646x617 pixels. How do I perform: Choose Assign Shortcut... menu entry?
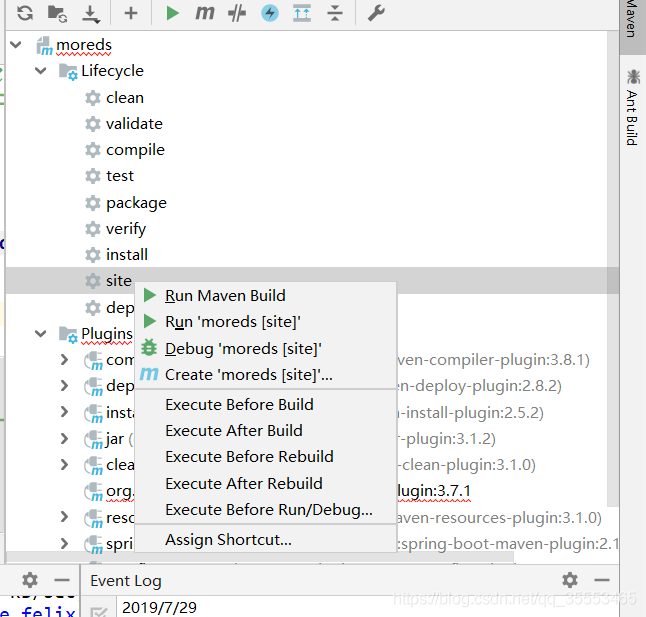pos(266,540)
